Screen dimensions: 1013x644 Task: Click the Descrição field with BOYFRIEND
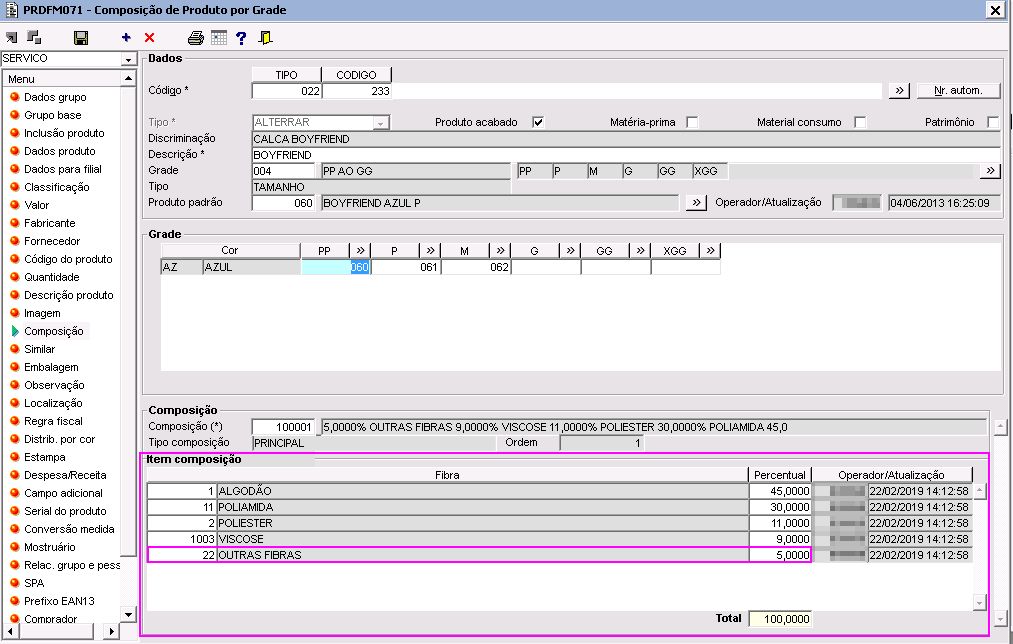click(625, 155)
